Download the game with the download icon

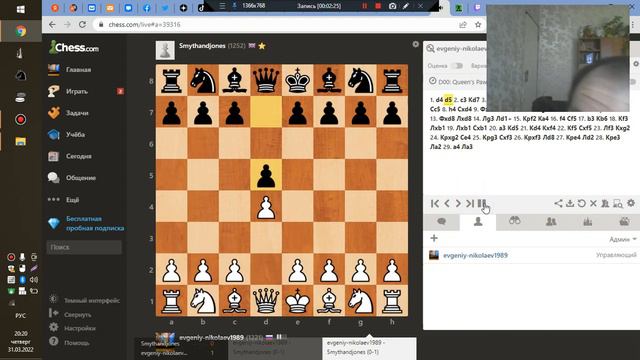pyautogui.click(x=570, y=203)
